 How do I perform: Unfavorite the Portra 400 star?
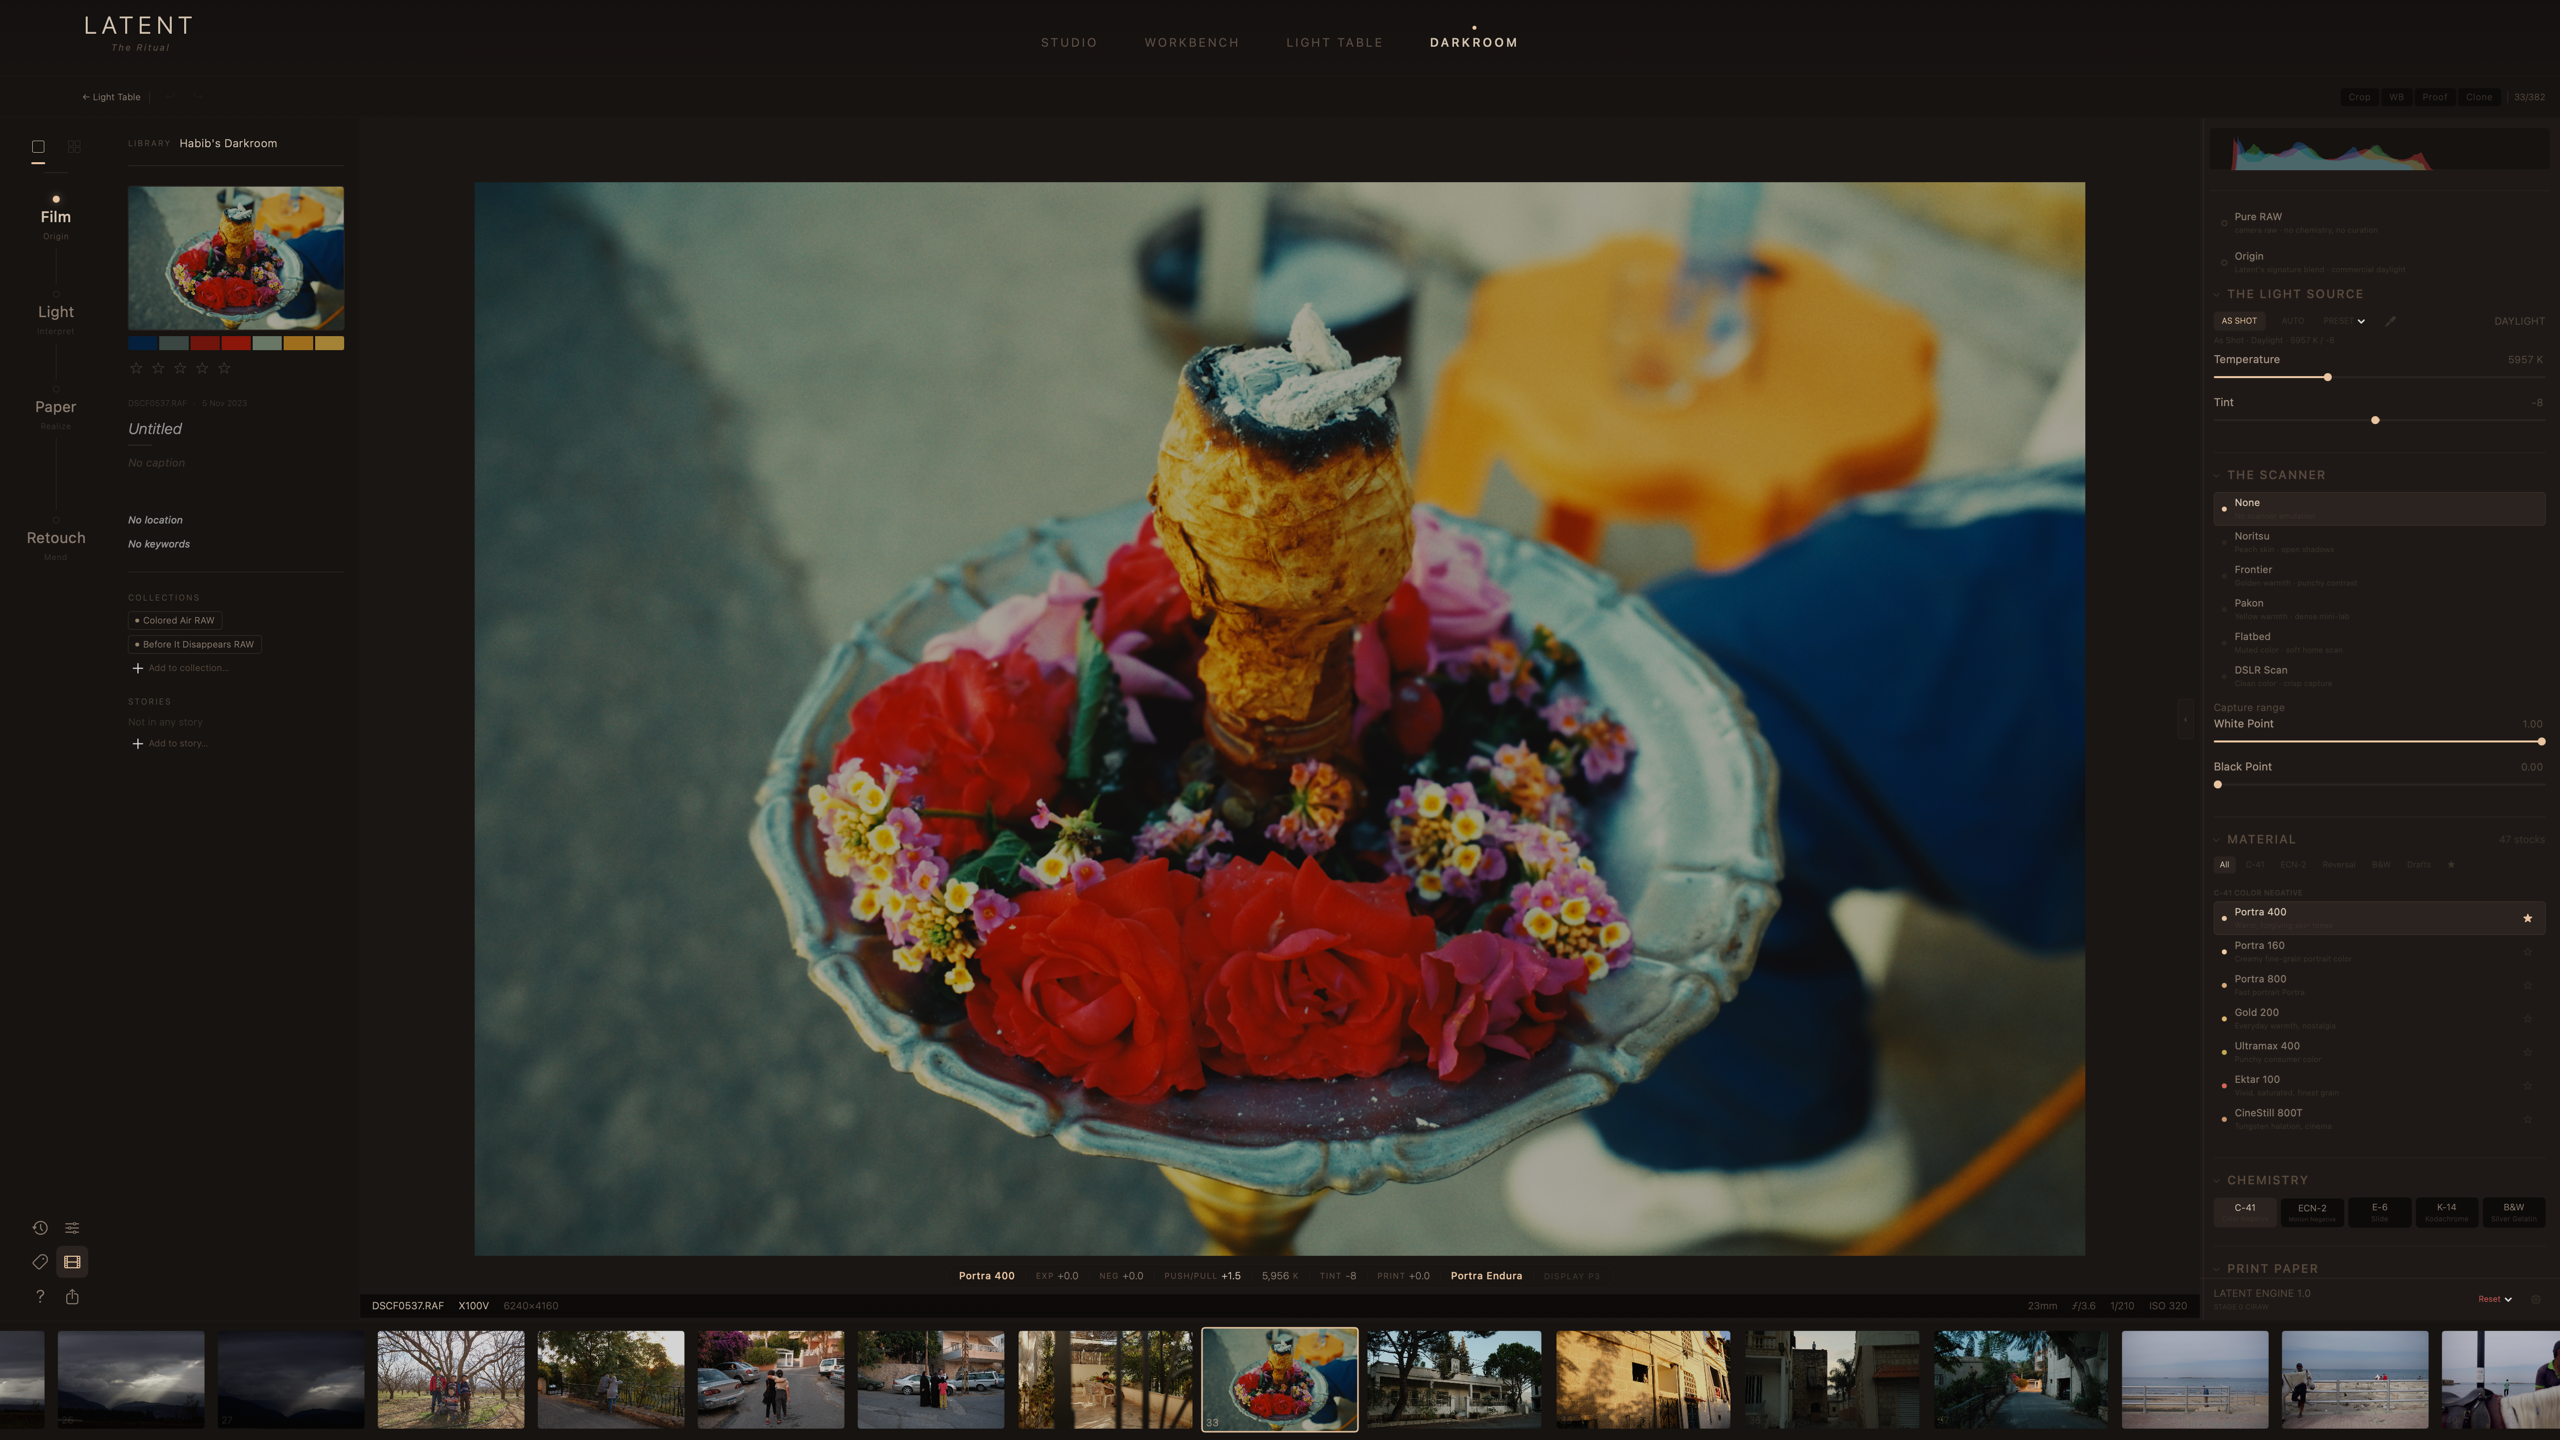[x=2527, y=918]
